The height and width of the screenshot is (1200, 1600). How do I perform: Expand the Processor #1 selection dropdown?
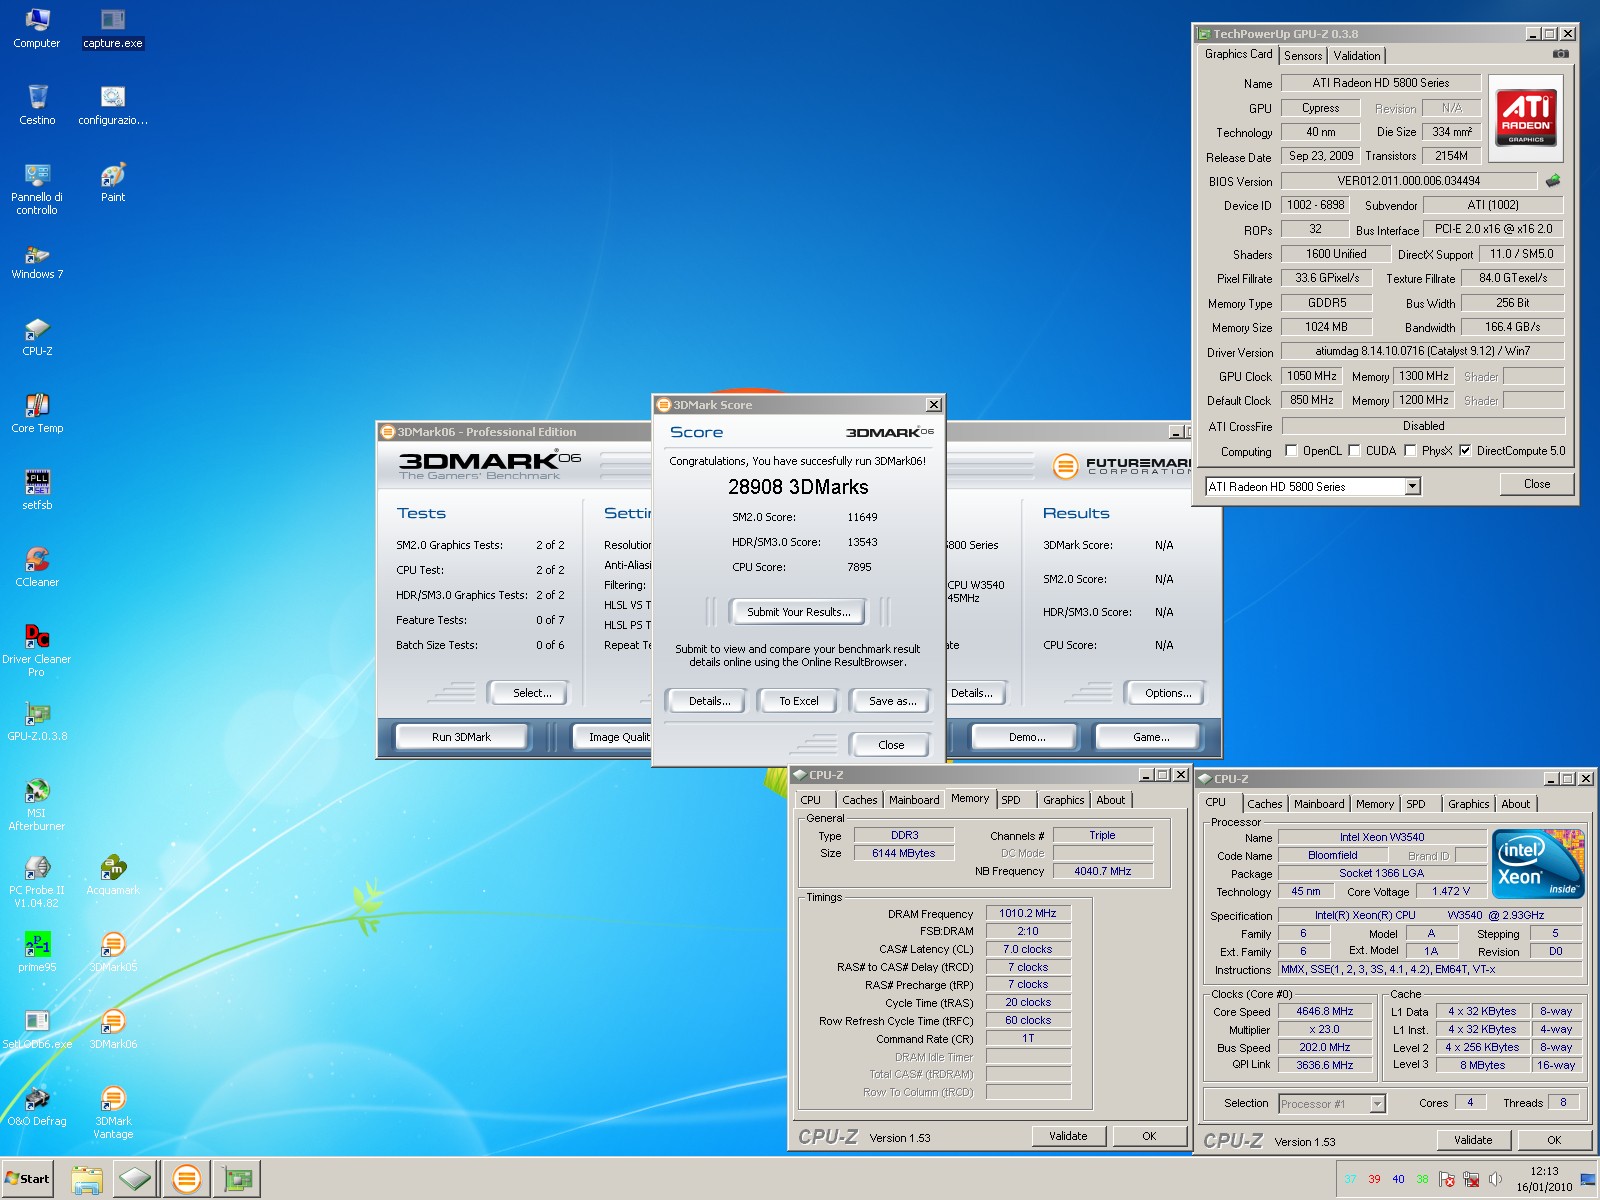(x=1377, y=1104)
